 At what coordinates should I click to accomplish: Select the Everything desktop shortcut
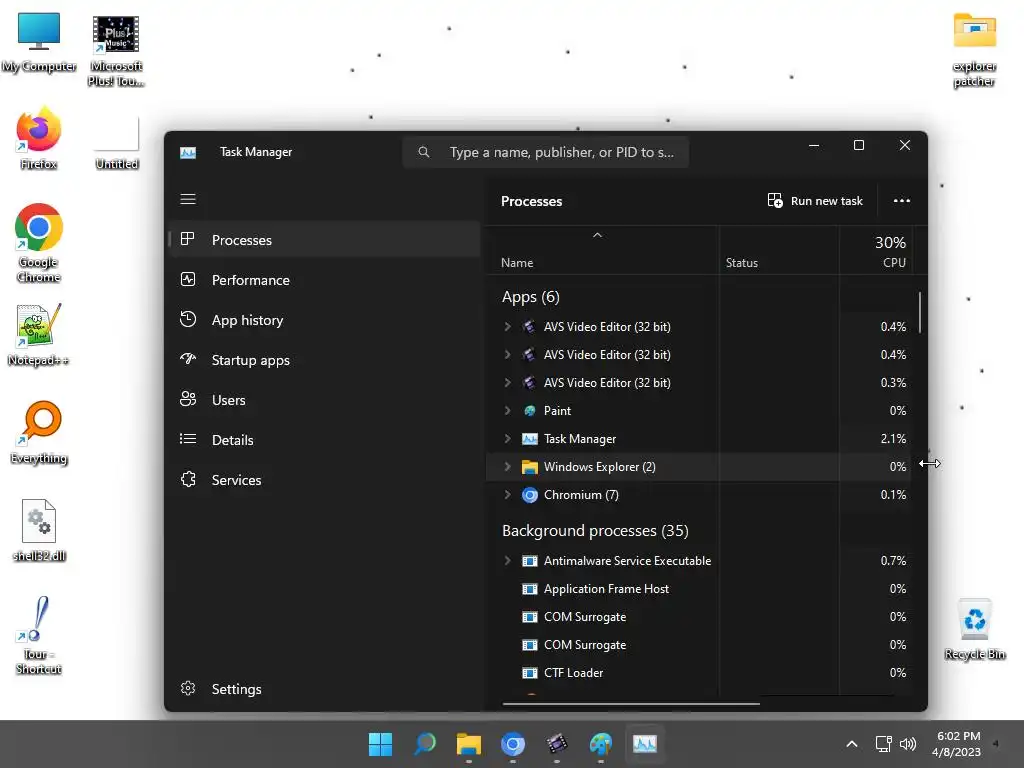[39, 432]
